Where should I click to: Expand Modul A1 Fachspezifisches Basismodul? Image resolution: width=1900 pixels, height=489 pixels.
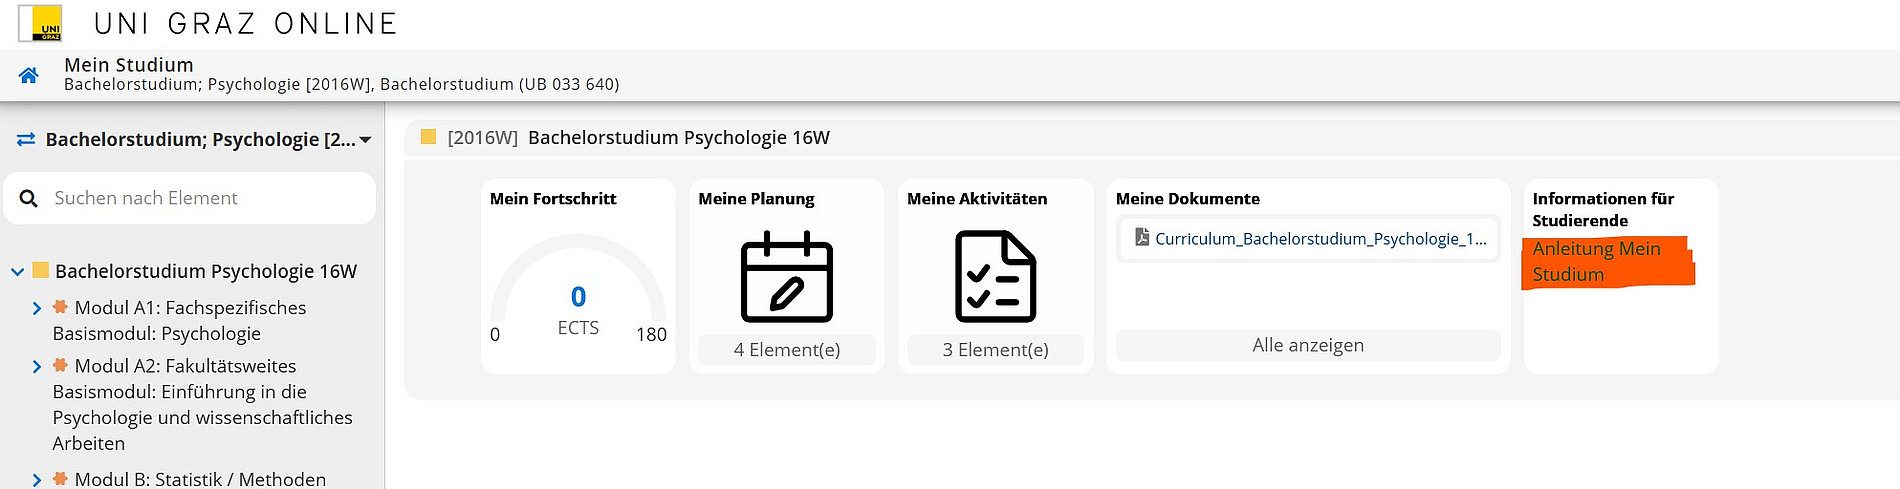click(x=37, y=308)
